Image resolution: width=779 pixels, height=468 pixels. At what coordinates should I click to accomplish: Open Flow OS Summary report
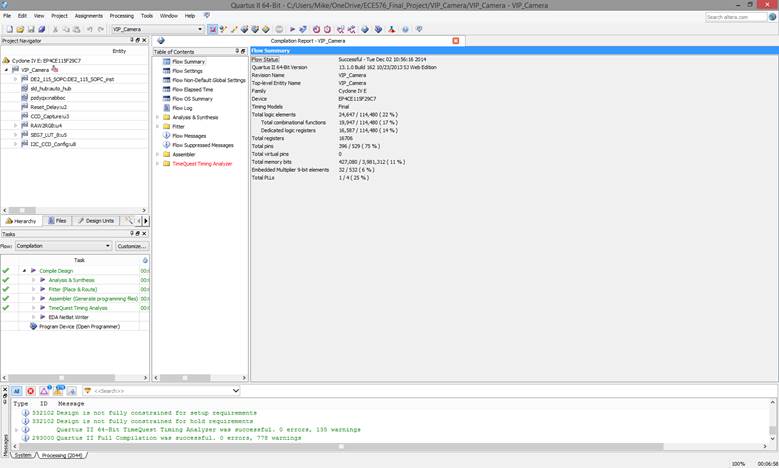[192, 99]
